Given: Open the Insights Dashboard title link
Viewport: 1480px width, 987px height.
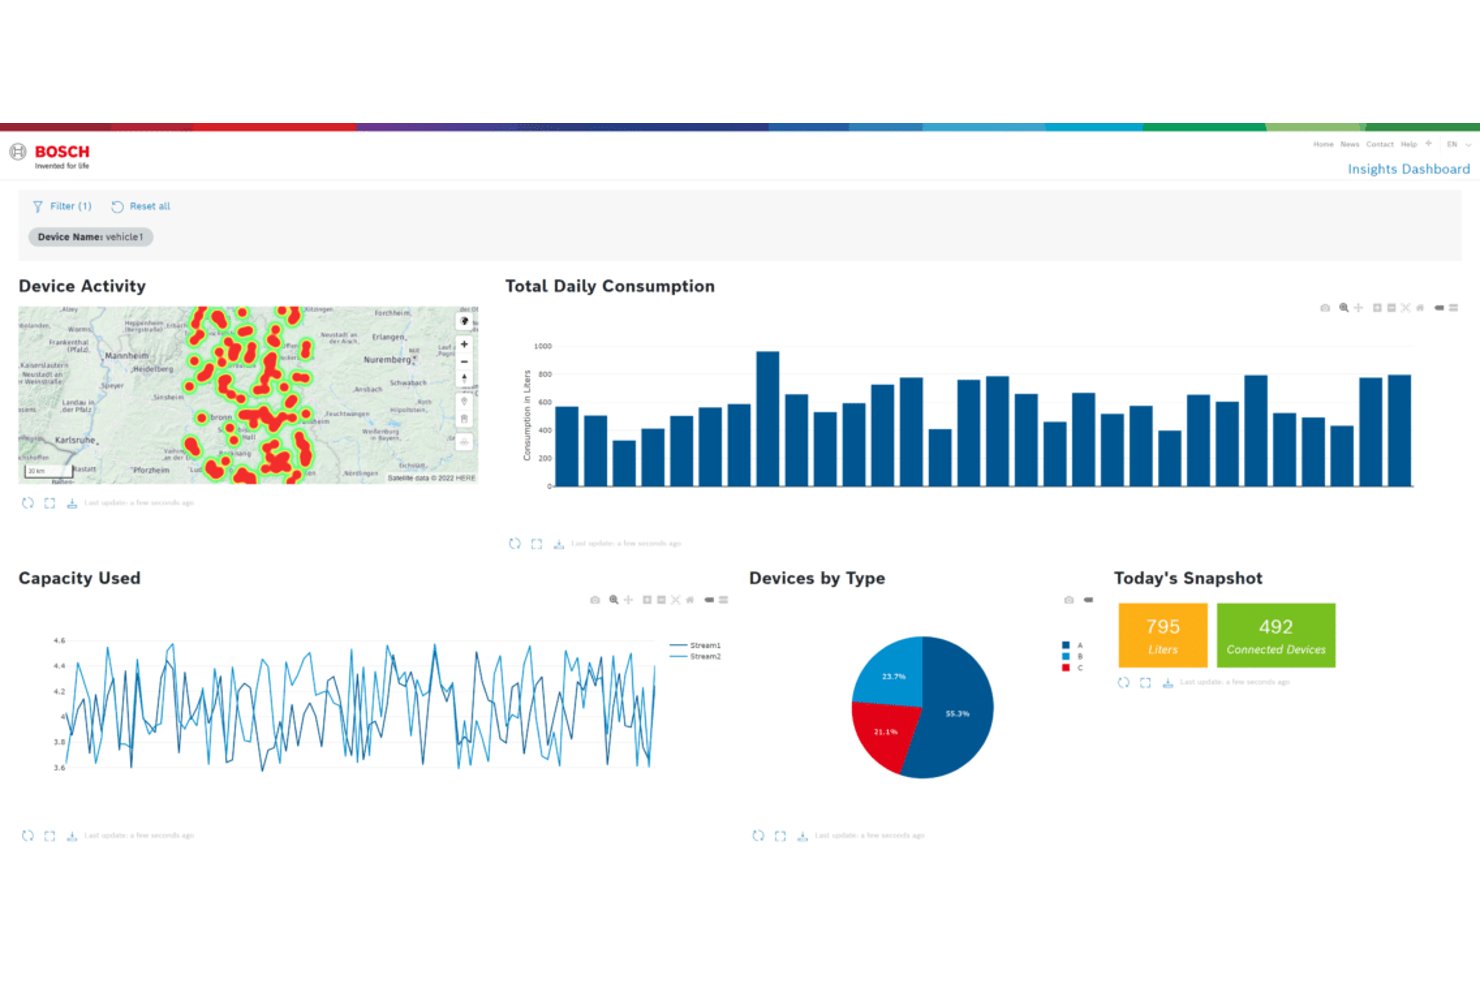Looking at the screenshot, I should [1408, 169].
